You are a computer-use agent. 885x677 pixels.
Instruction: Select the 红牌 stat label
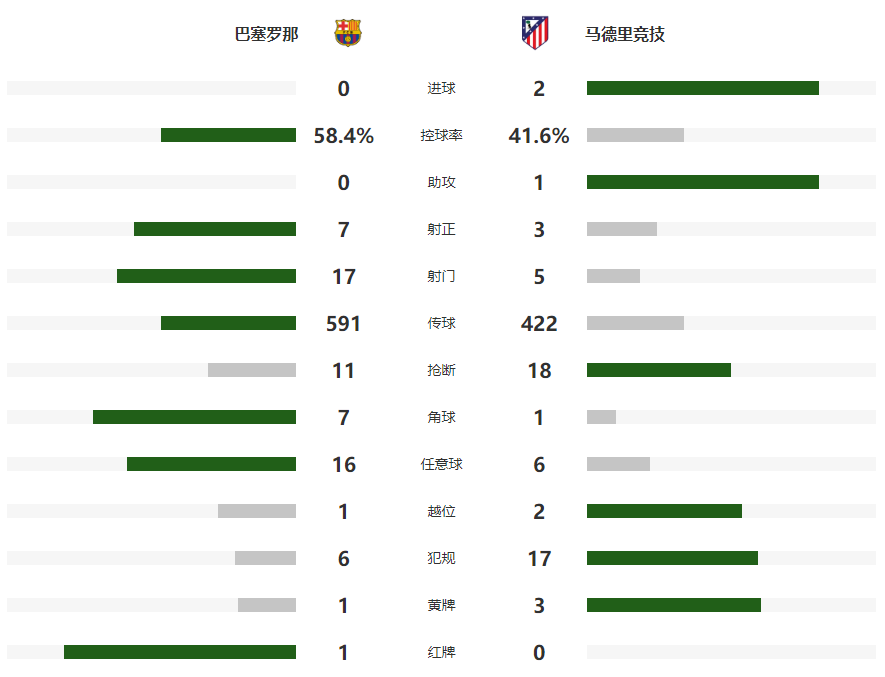point(441,652)
